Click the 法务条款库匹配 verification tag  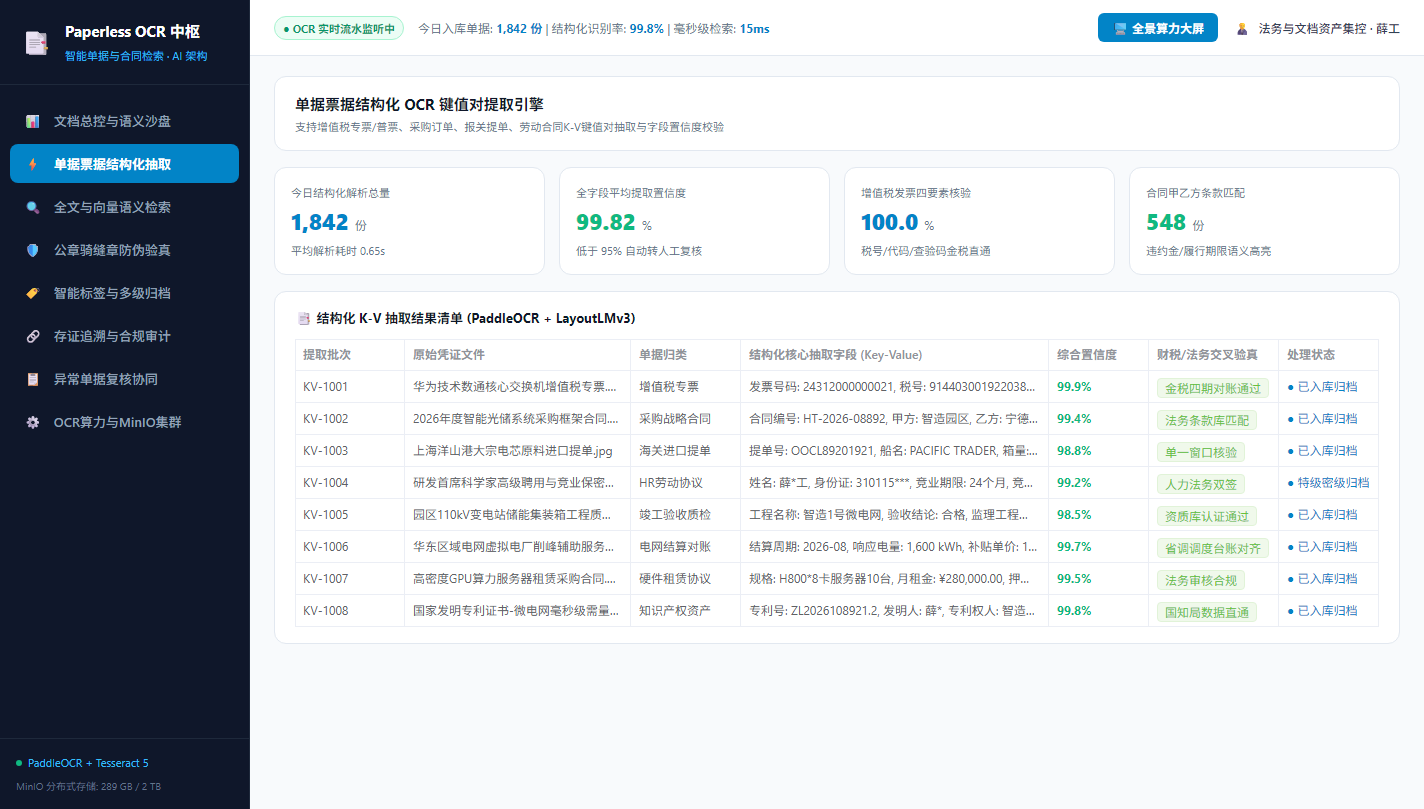pos(1206,420)
